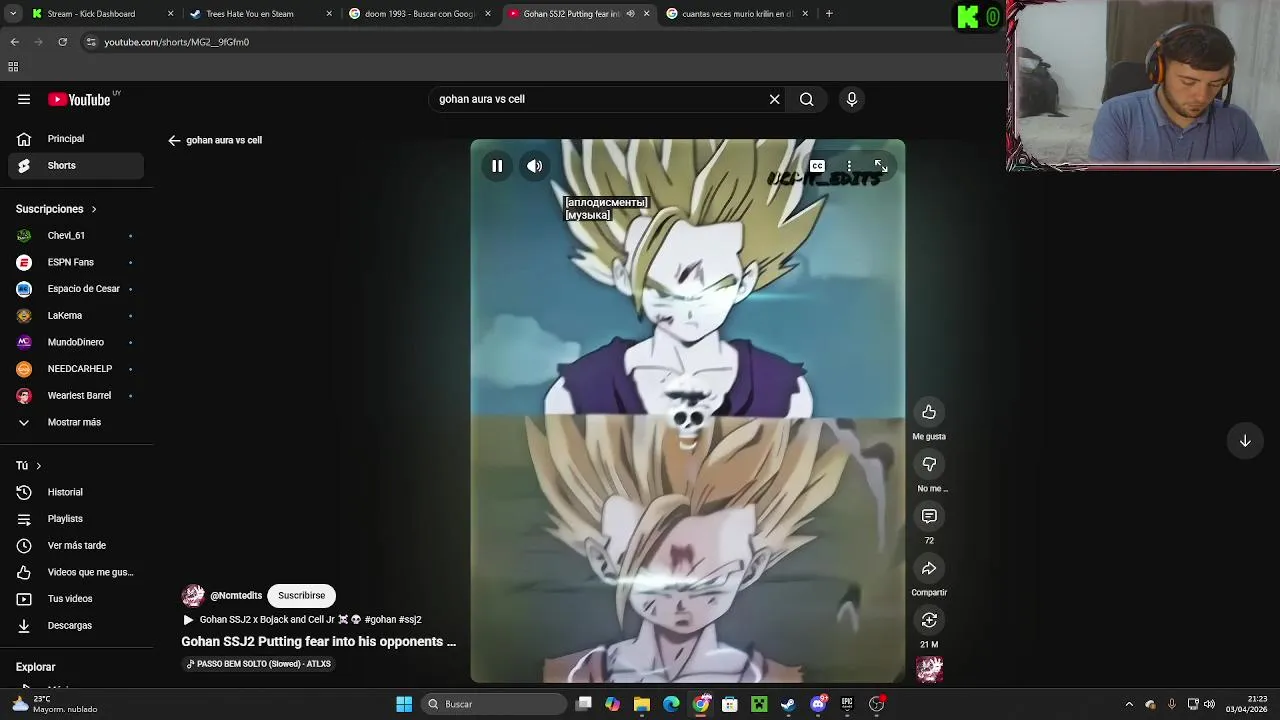The image size is (1280, 720).
Task: Open the NEEDCARHELP channel
Action: pos(76,369)
